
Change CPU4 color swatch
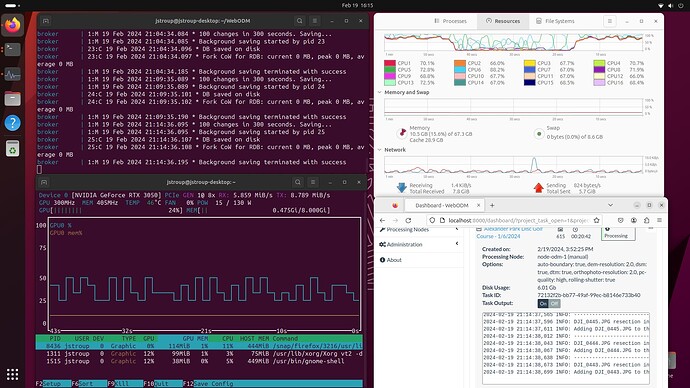[x=599, y=63]
